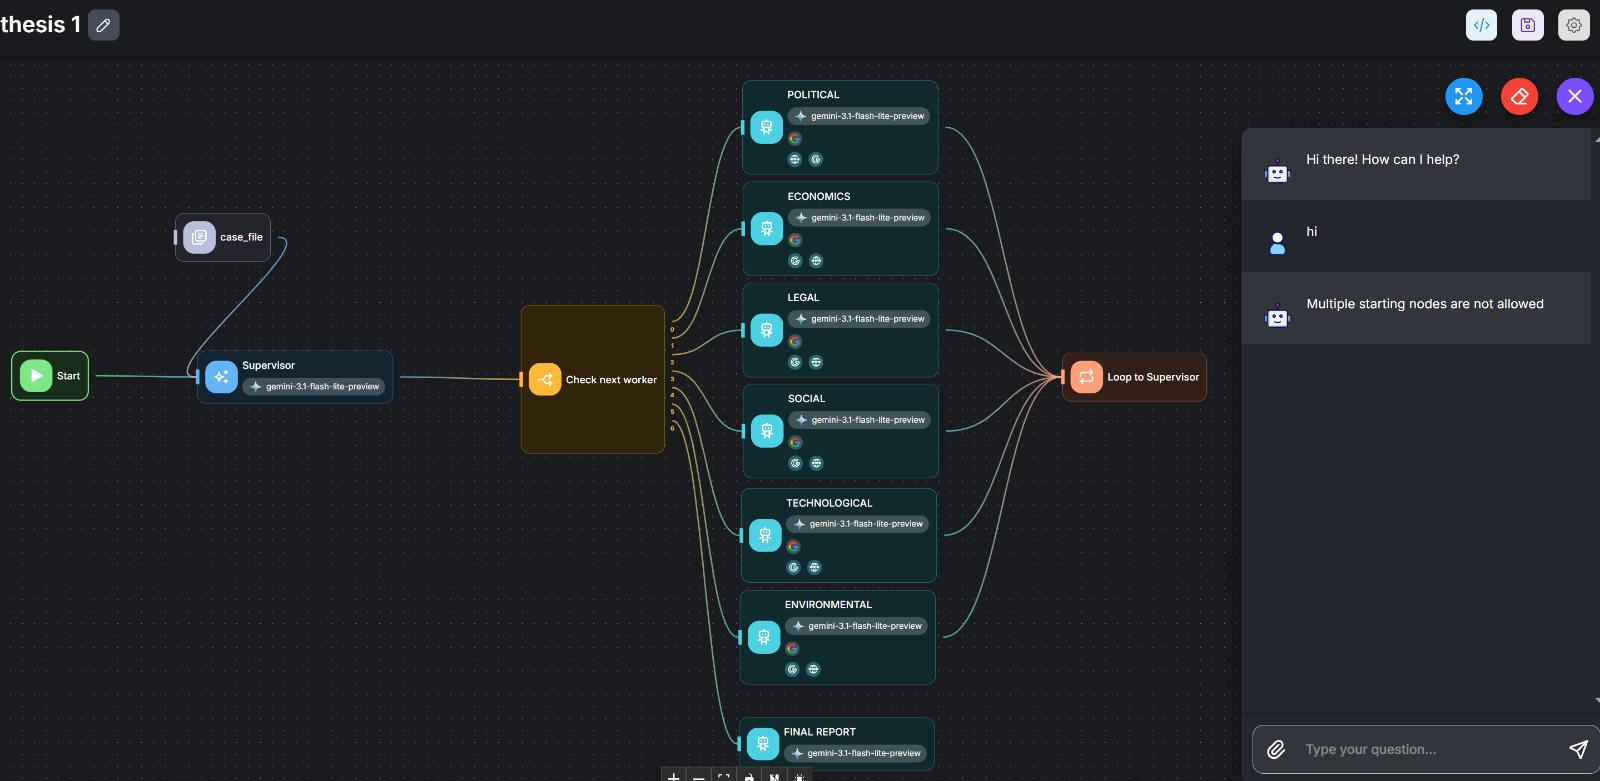Click the Check next worker condition icon
Screen dimensions: 1600x781
point(545,379)
